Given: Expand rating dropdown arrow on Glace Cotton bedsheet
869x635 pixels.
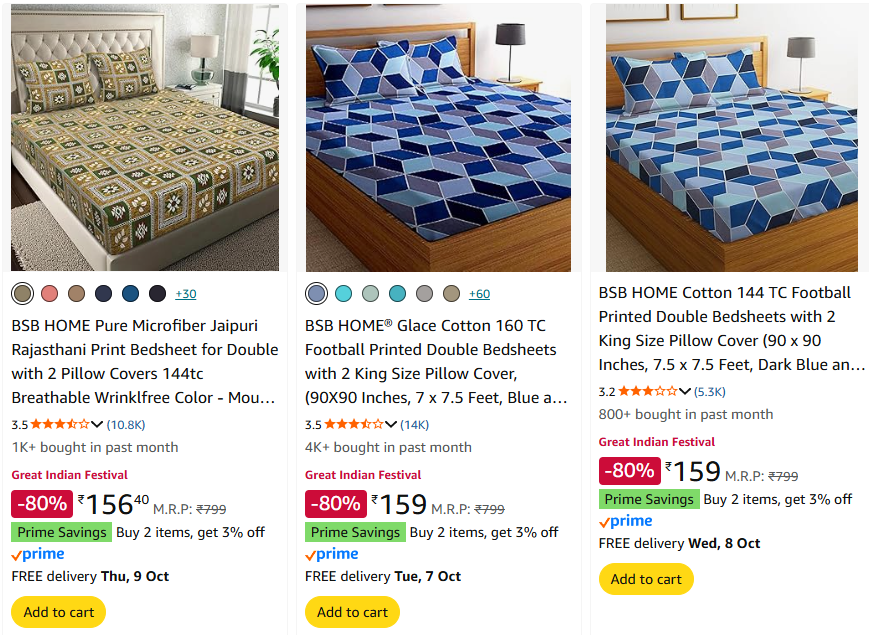Looking at the screenshot, I should point(391,424).
